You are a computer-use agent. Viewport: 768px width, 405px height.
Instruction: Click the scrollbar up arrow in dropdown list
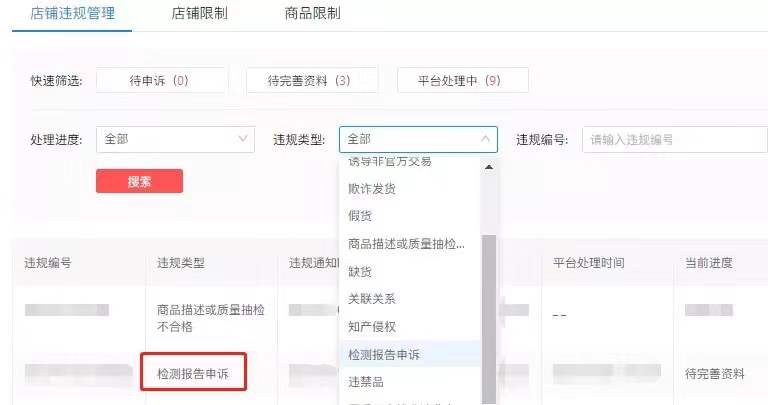click(x=488, y=167)
